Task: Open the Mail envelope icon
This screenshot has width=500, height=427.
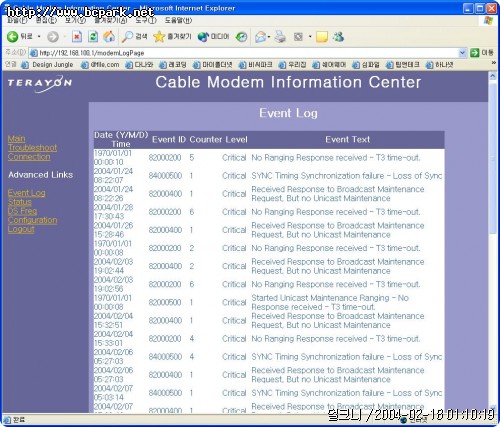Action: pos(261,37)
